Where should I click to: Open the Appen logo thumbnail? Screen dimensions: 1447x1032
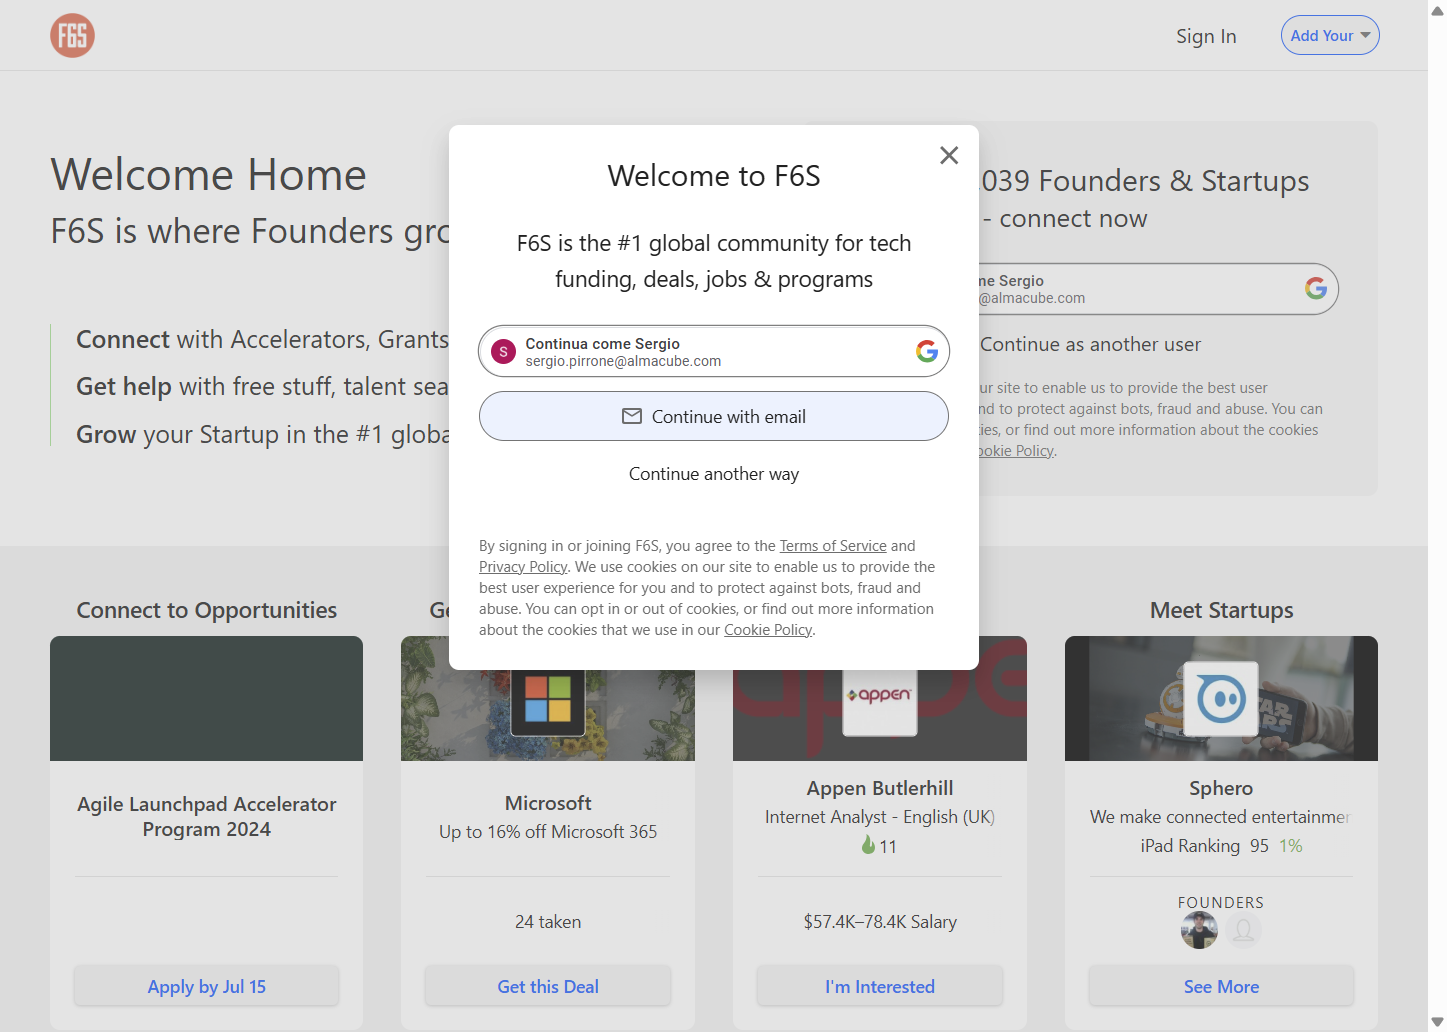pos(880,698)
